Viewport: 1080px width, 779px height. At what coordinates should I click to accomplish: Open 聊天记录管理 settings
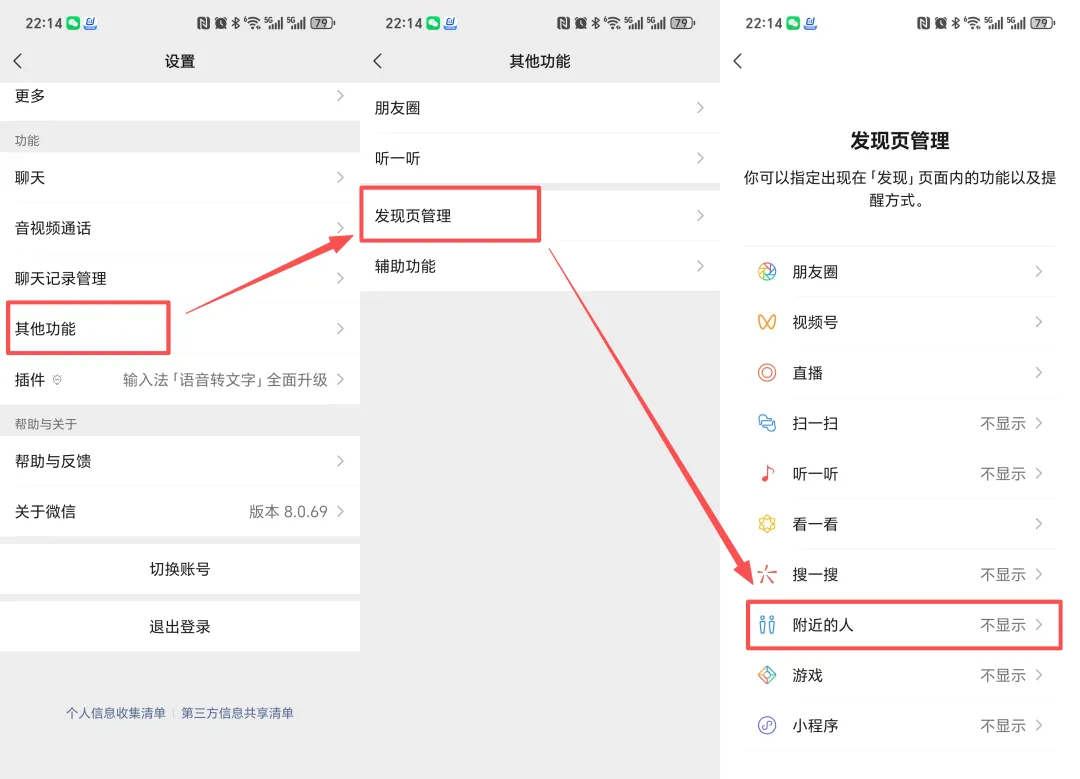click(x=180, y=278)
